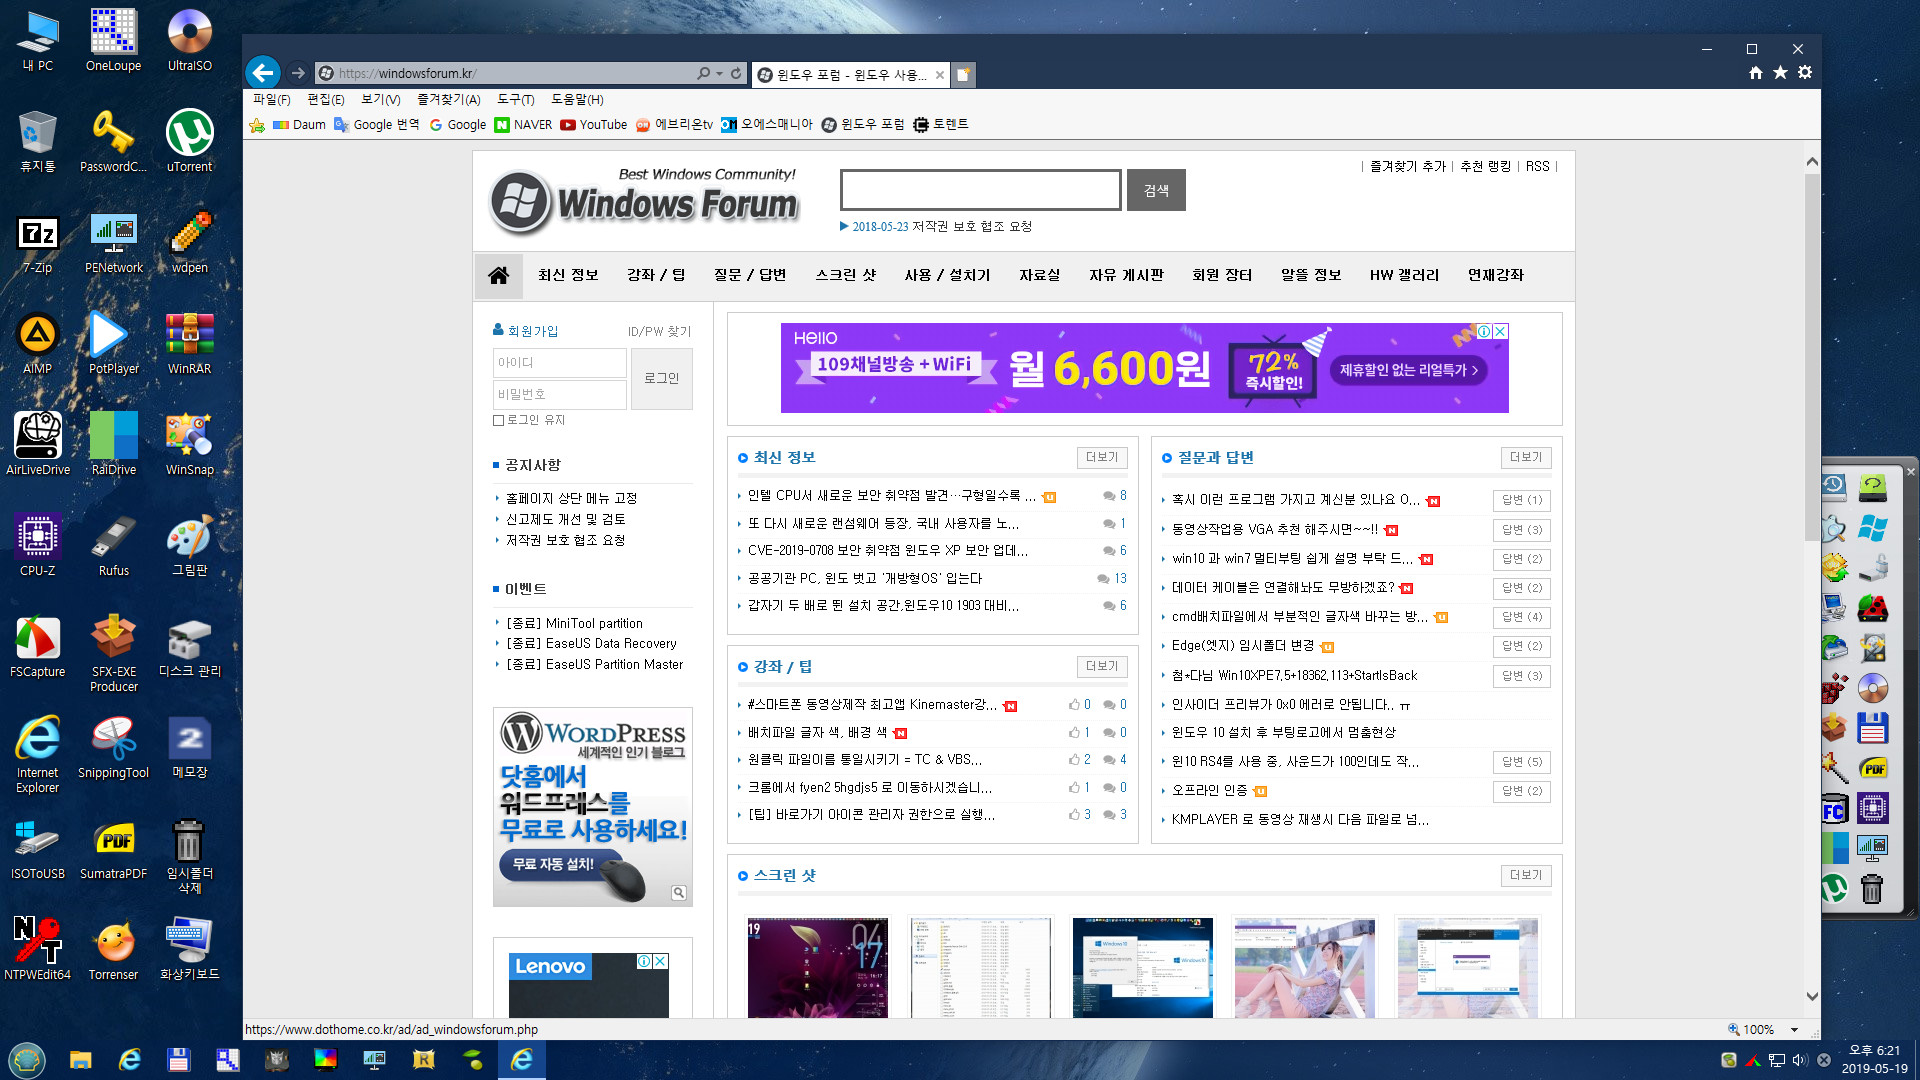Image resolution: width=1920 pixels, height=1080 pixels.
Task: Click the 비밀번호 input field
Action: pos(559,394)
